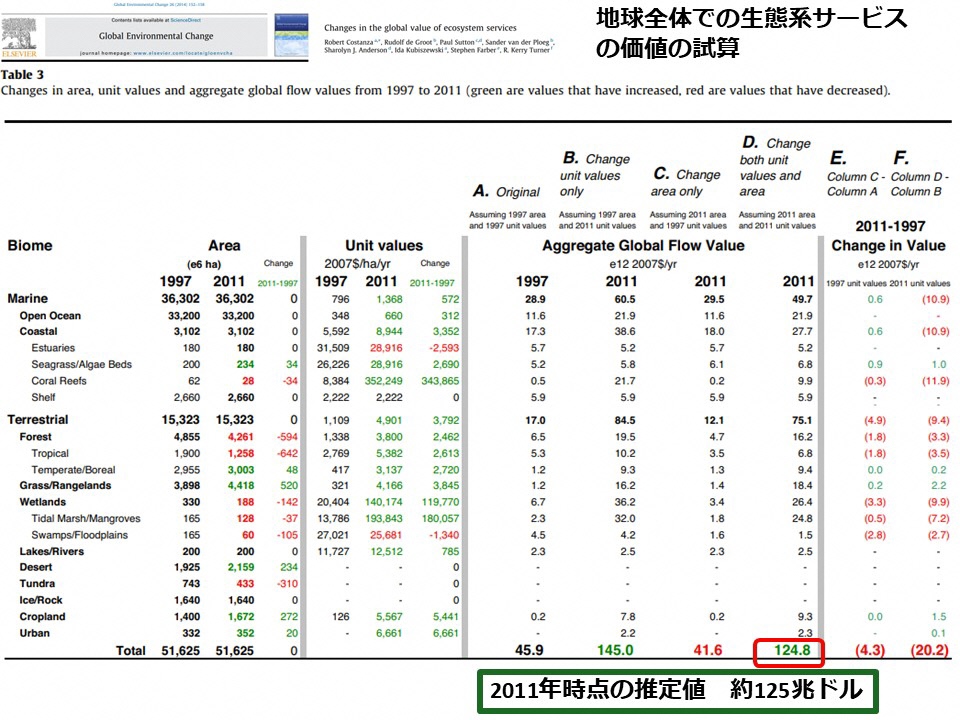Click the green box with 2011年時点の推定値

(676, 691)
